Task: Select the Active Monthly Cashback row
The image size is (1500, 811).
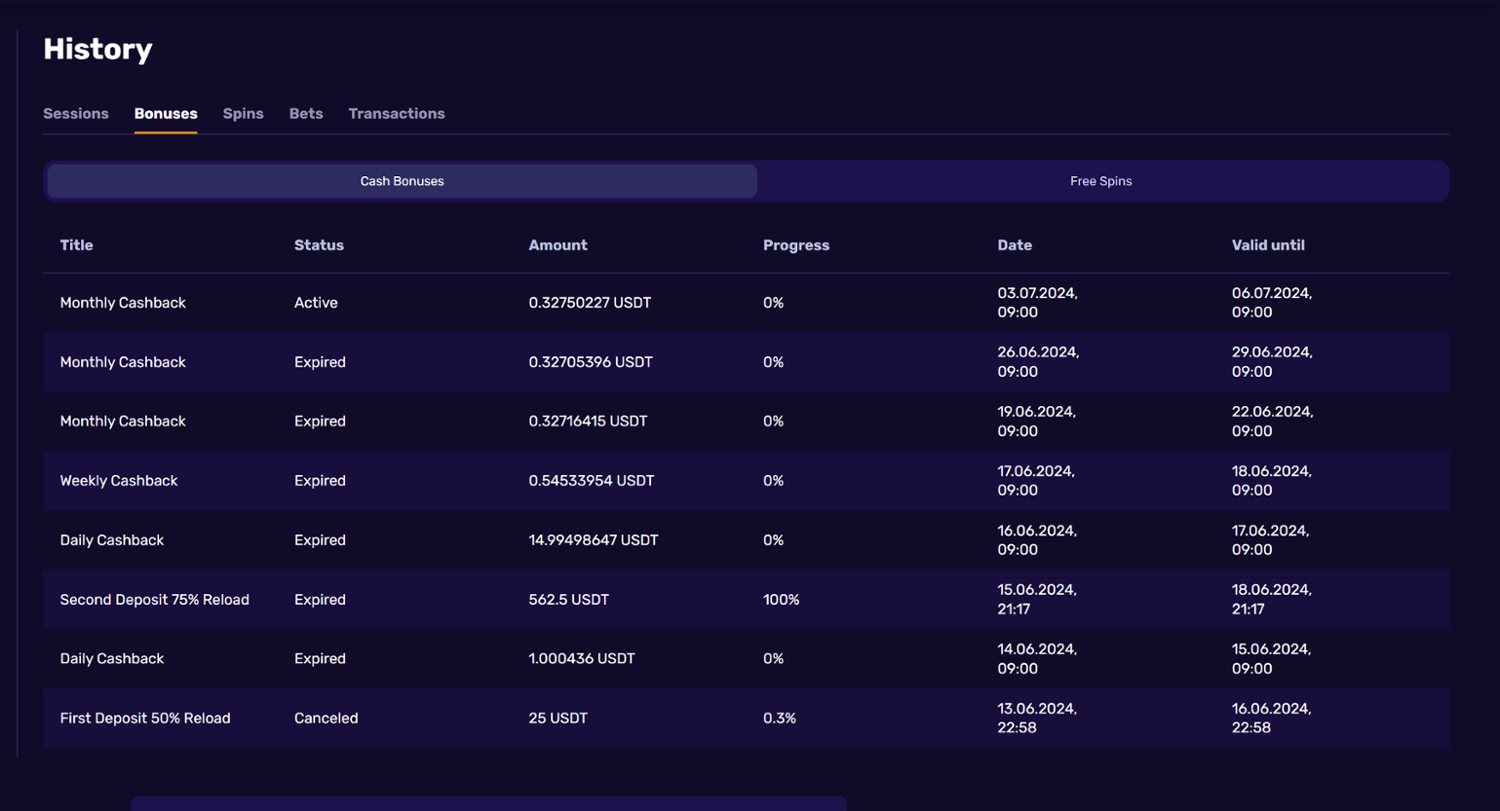Action: (x=123, y=303)
